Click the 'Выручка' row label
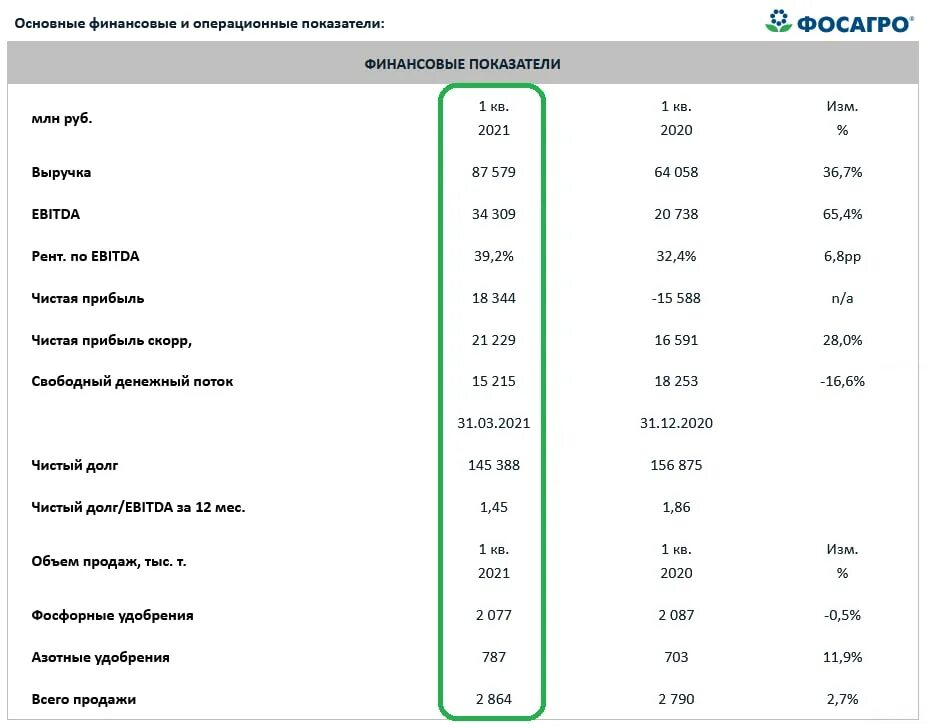Screen dimensions: 929x728 [61, 172]
